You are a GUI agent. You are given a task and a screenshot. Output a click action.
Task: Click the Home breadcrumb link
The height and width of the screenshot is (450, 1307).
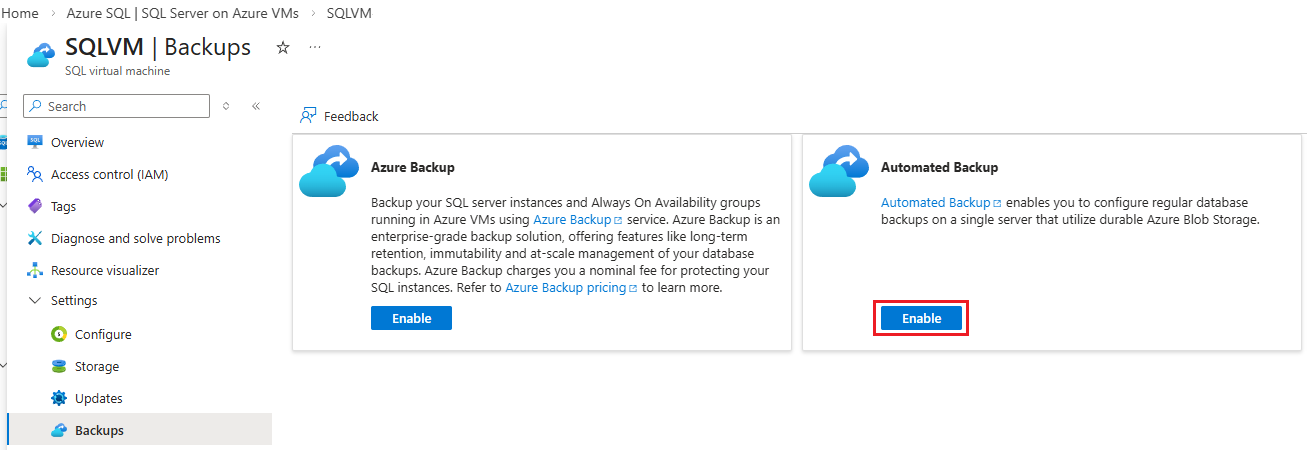pyautogui.click(x=21, y=13)
